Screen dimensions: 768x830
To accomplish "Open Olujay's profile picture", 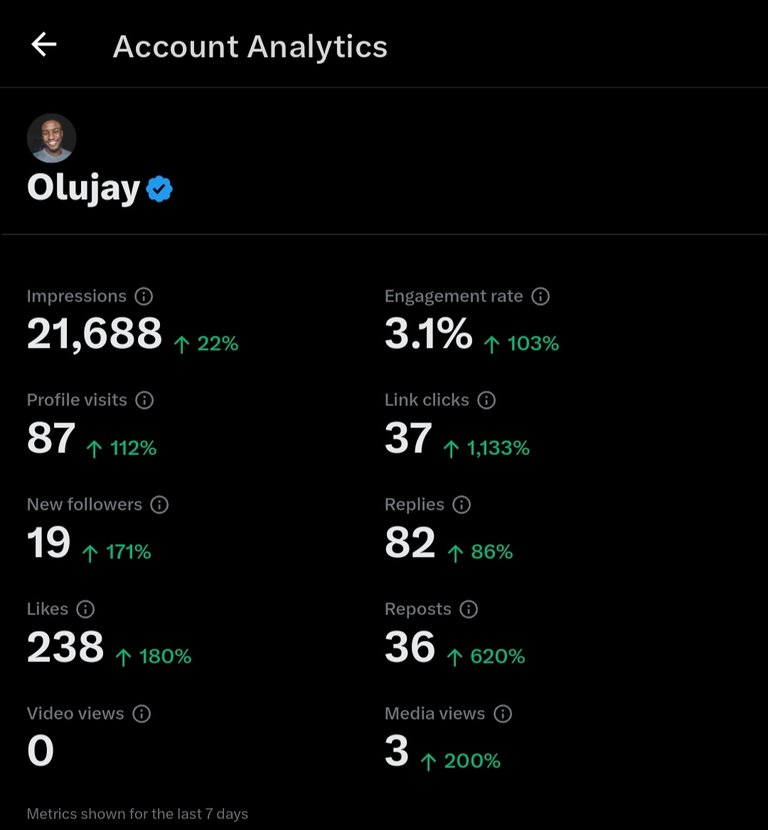I will pos(51,138).
